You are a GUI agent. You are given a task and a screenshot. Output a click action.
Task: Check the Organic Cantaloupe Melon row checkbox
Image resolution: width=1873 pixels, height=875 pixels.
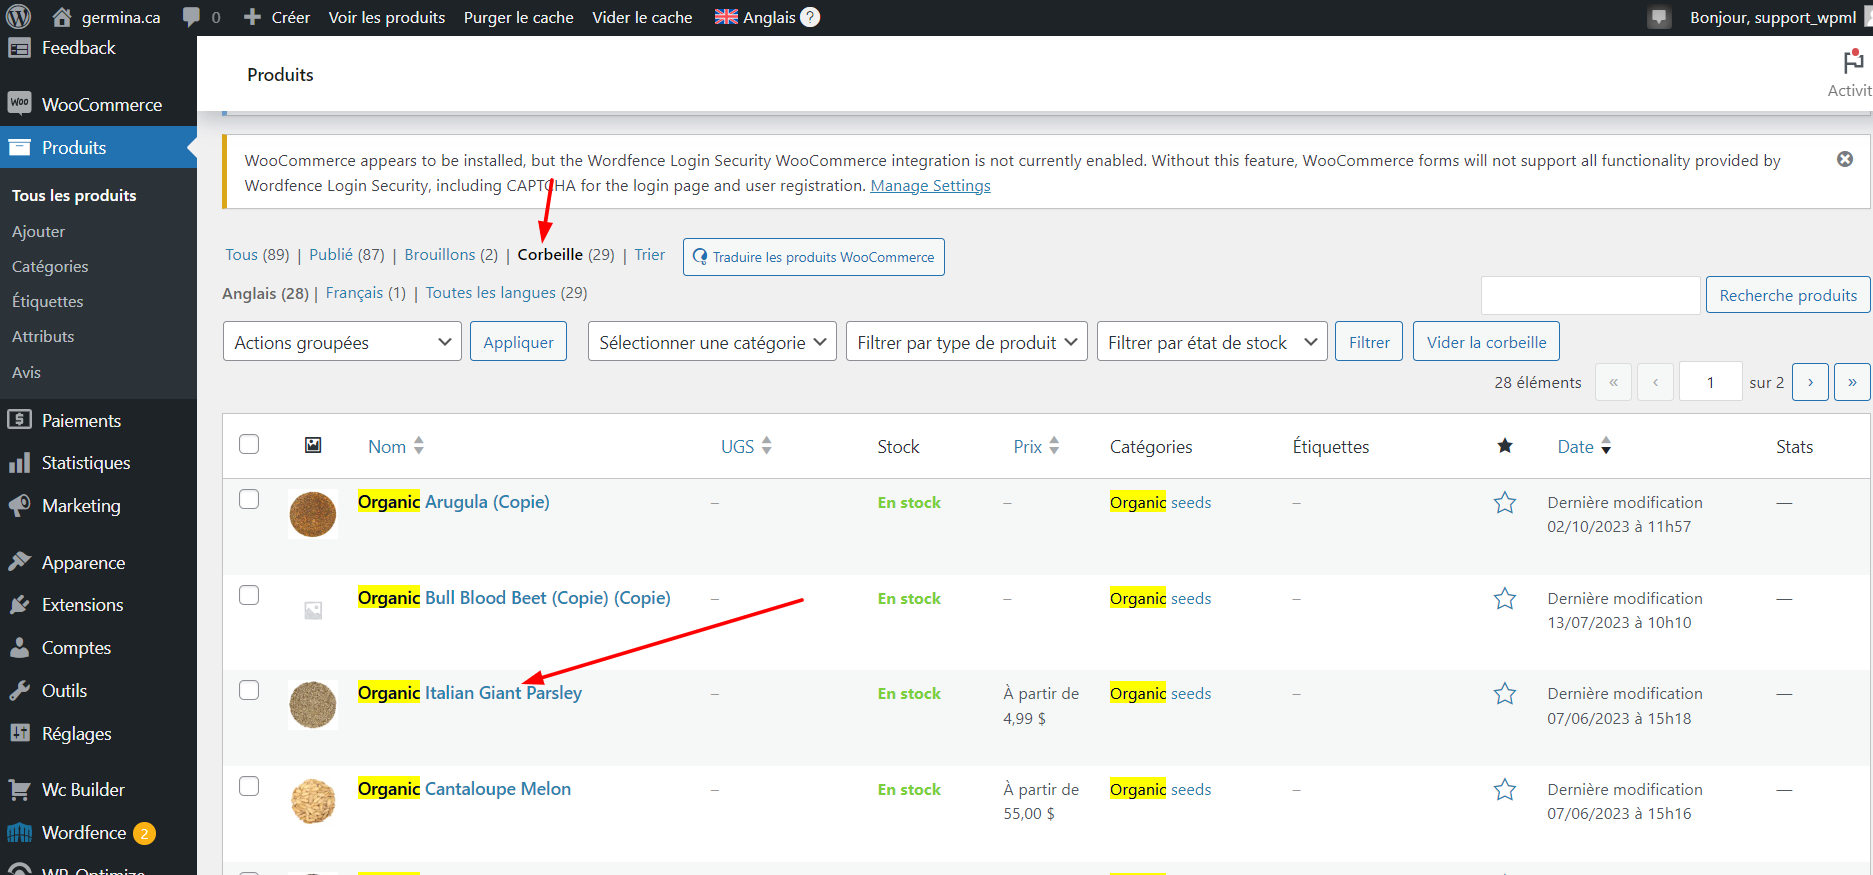(249, 786)
